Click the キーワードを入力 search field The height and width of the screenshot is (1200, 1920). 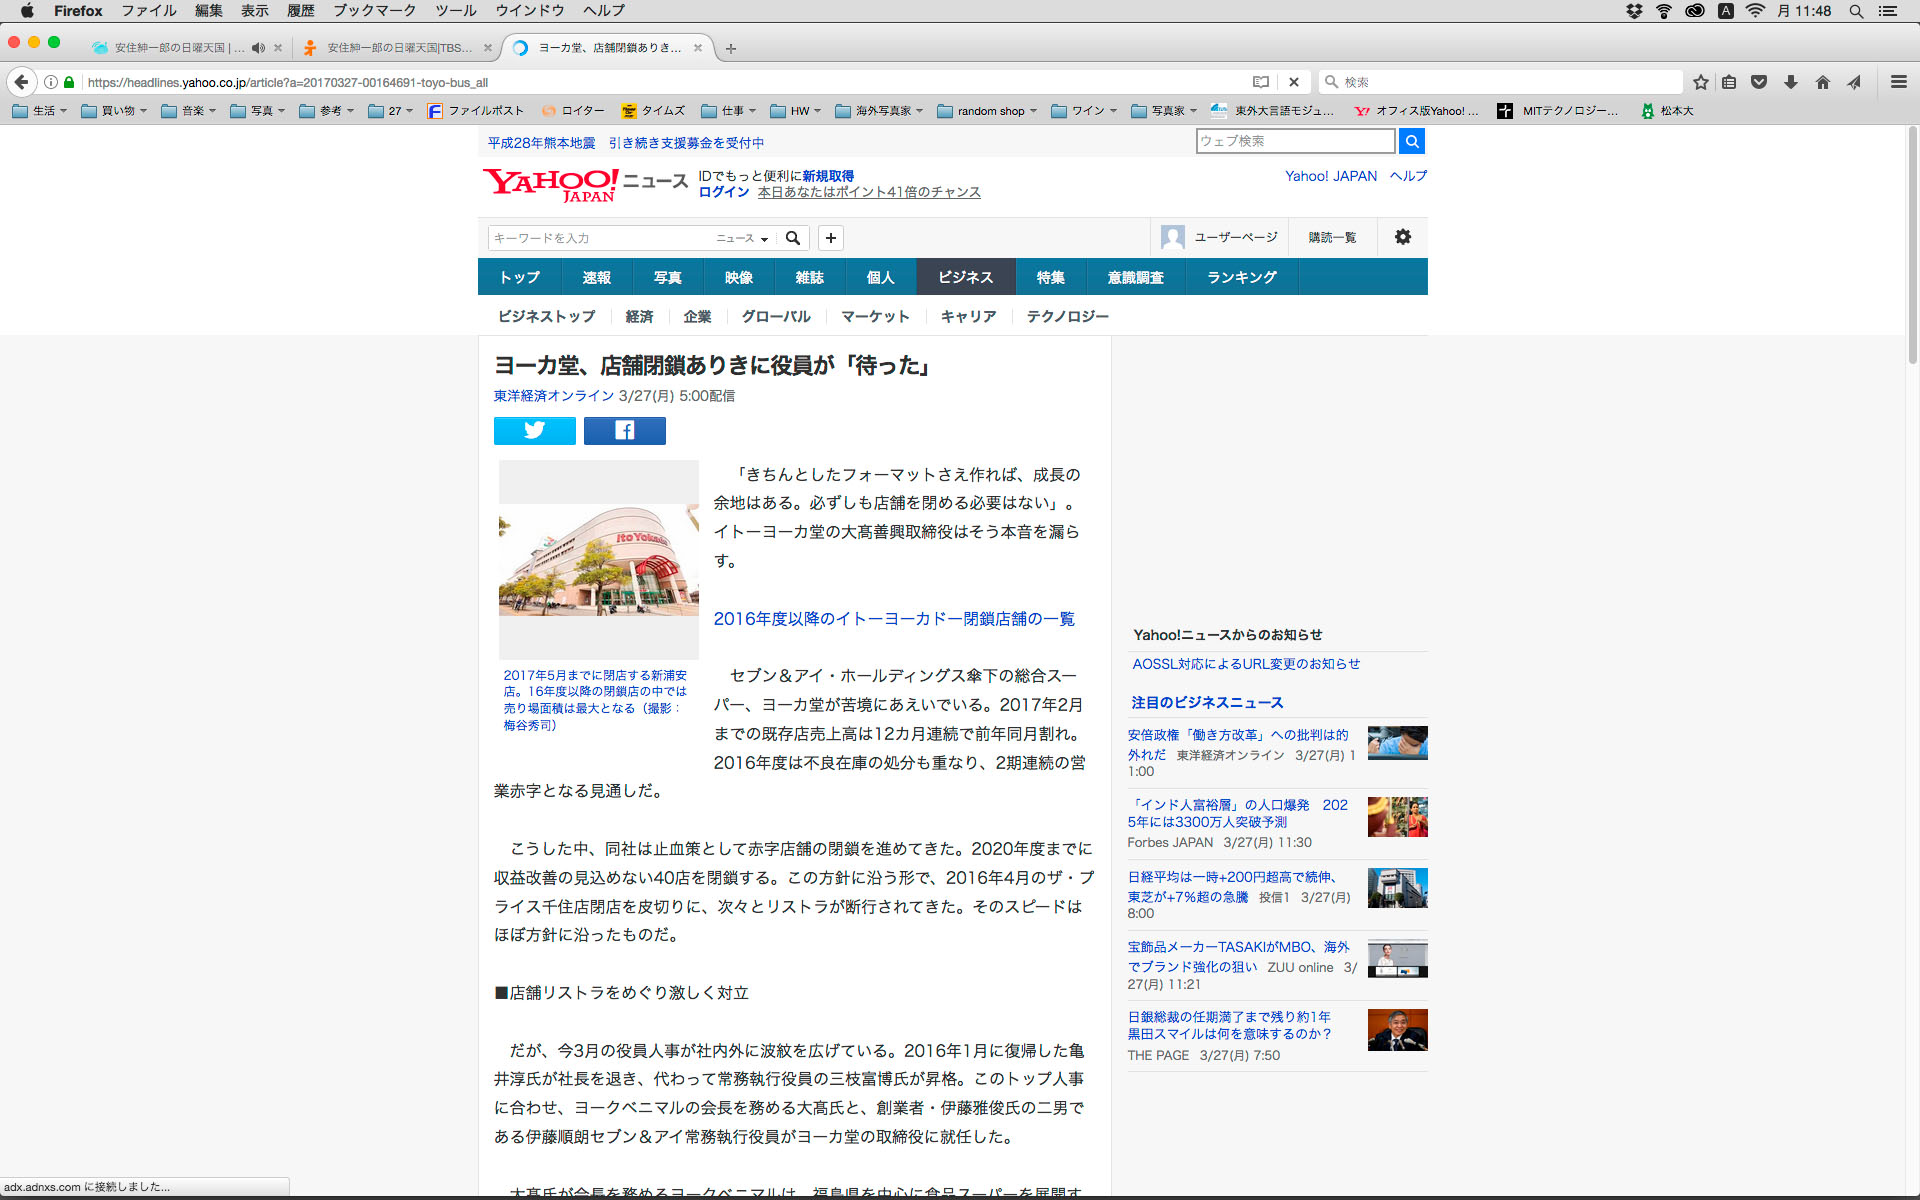click(600, 238)
